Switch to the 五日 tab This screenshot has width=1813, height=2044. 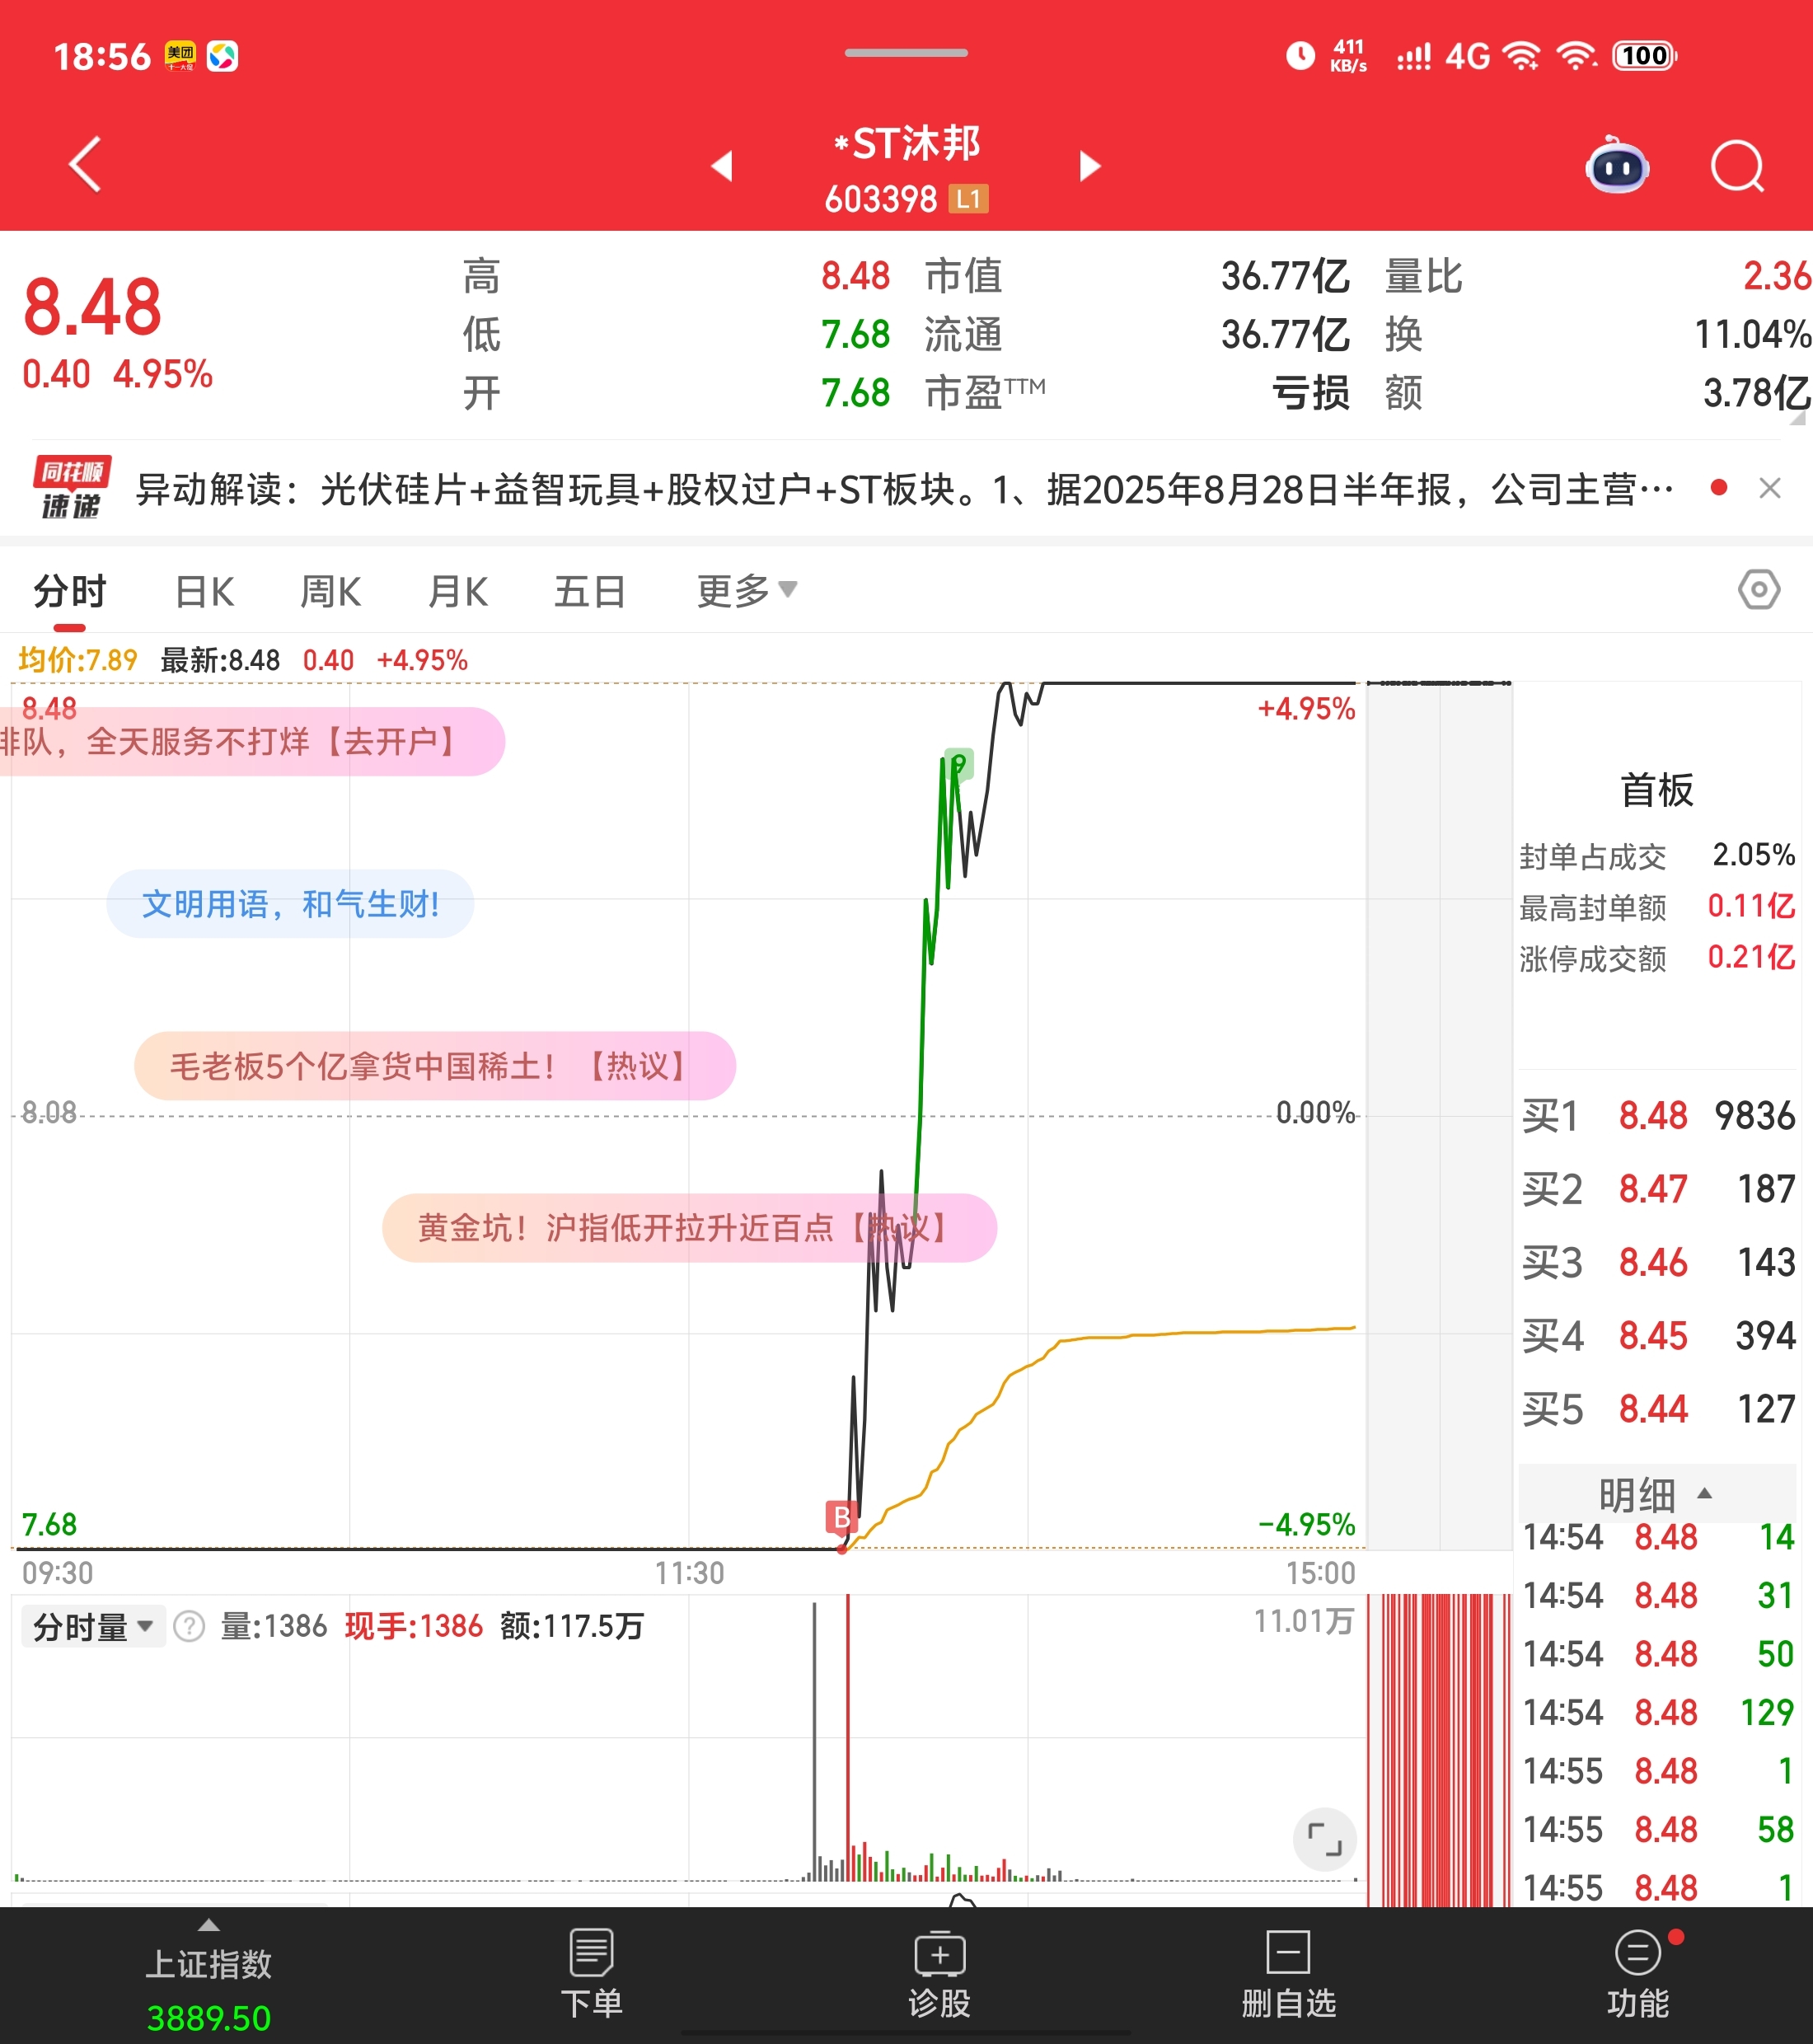point(589,592)
